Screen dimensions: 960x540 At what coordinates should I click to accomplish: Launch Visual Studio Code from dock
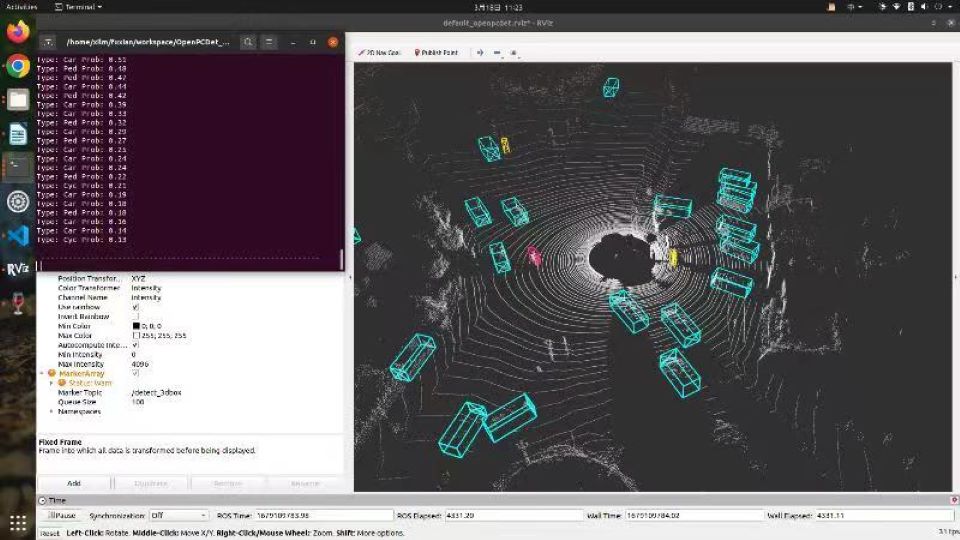click(x=18, y=236)
